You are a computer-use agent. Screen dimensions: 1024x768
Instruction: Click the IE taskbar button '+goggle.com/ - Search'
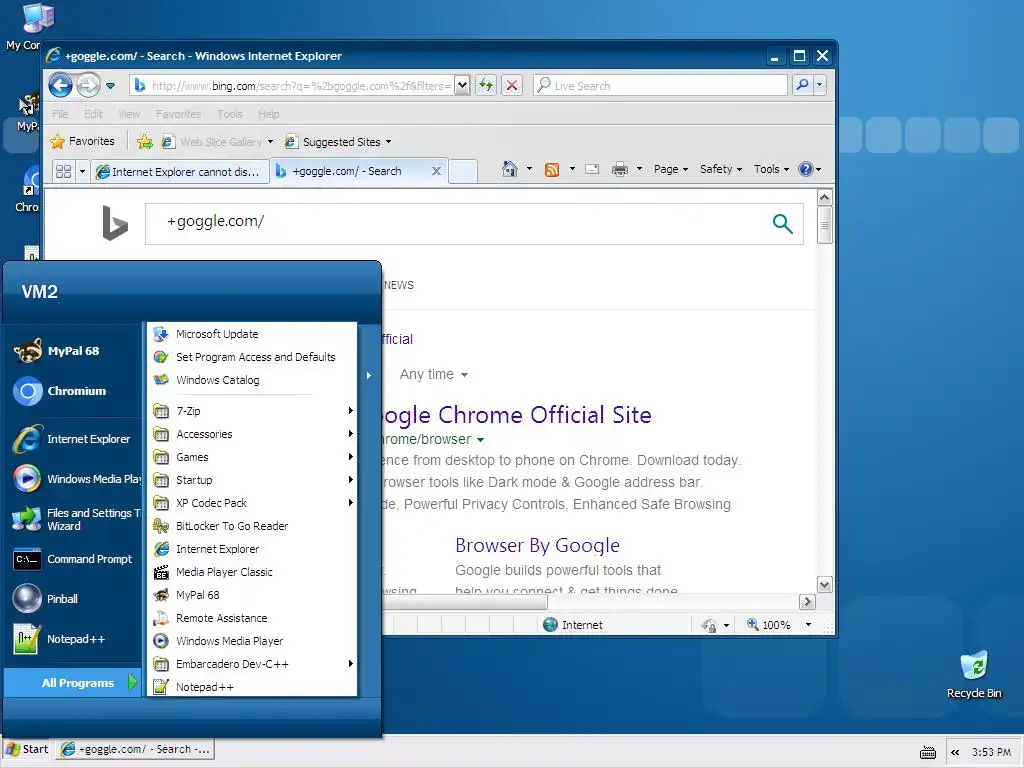tap(135, 750)
